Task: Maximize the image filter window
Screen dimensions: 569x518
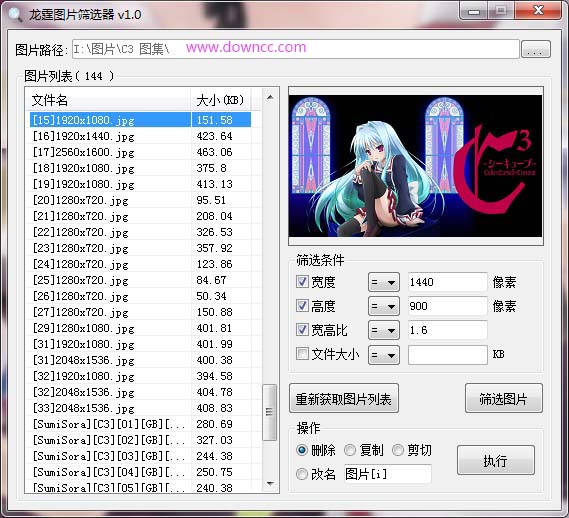Action: (x=501, y=11)
